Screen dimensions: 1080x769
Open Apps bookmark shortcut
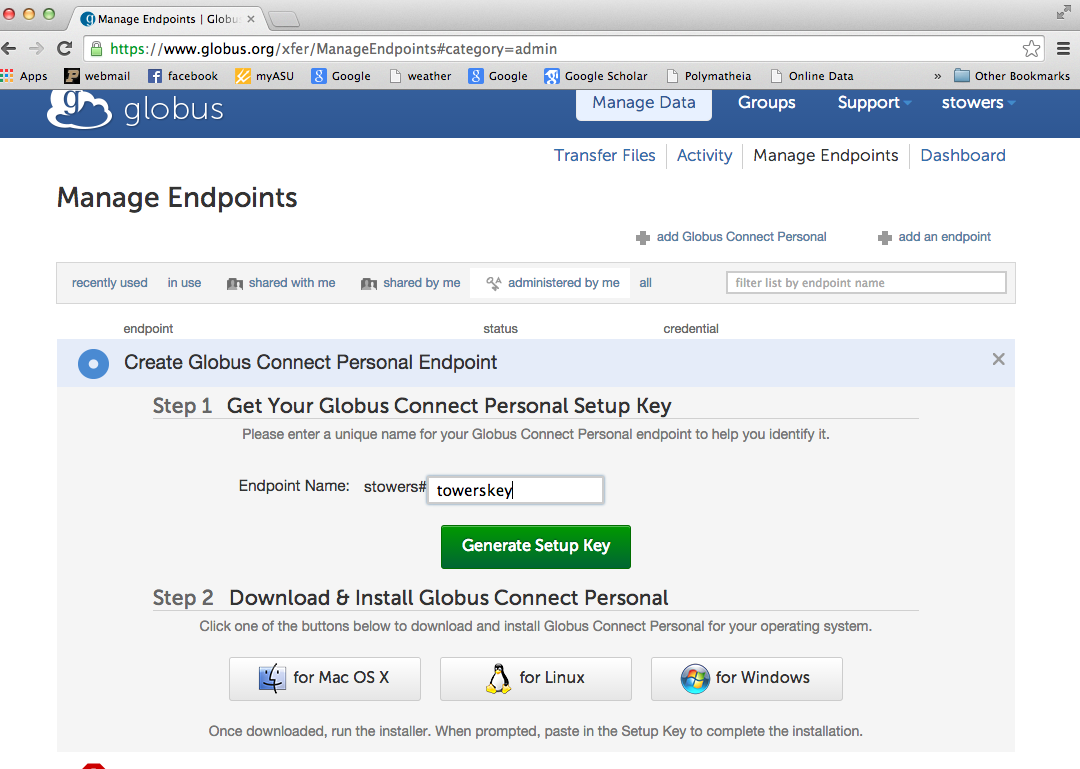[24, 76]
